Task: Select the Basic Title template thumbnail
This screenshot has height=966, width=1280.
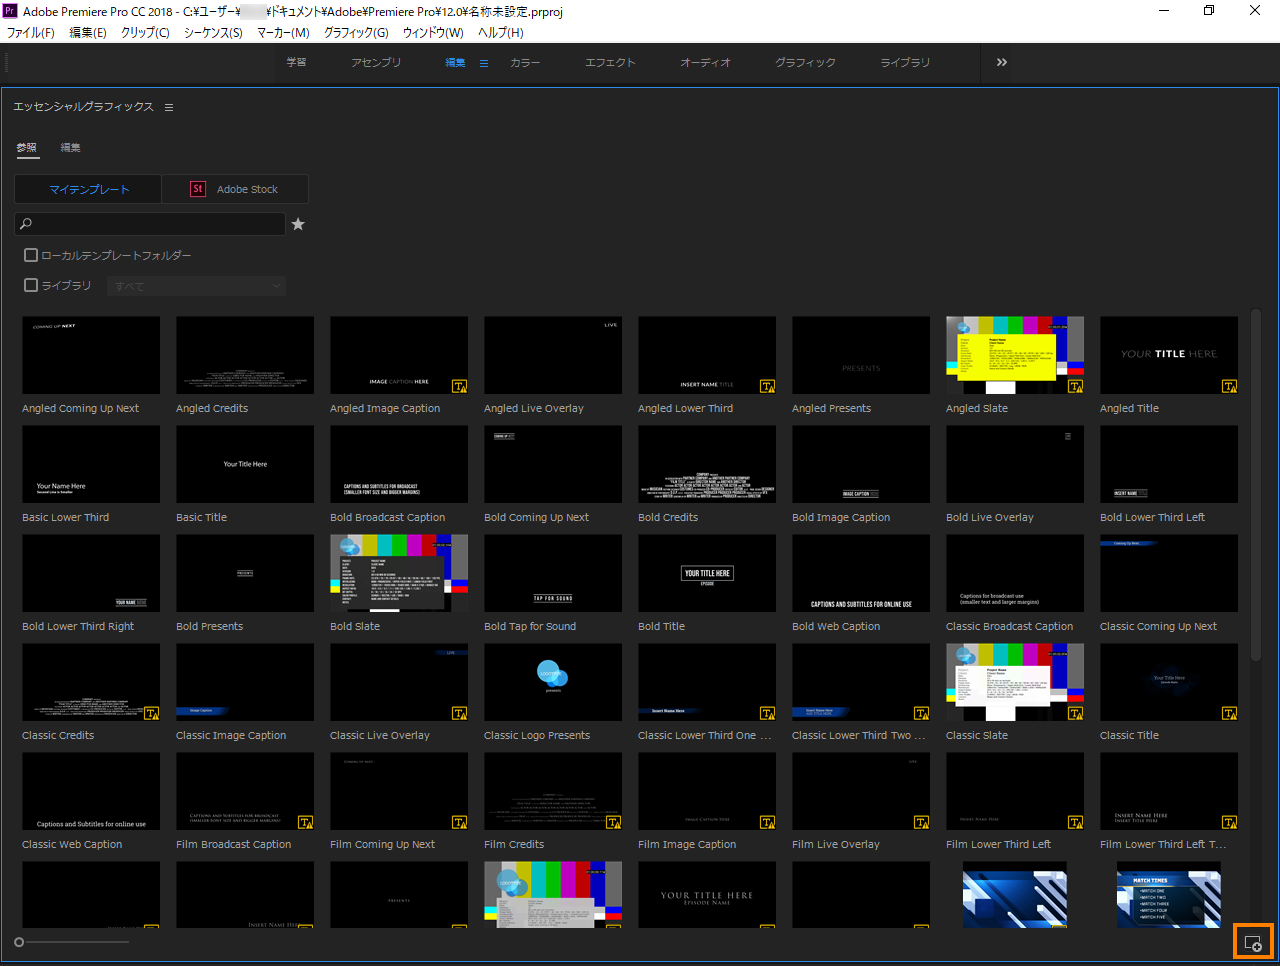Action: pyautogui.click(x=245, y=464)
